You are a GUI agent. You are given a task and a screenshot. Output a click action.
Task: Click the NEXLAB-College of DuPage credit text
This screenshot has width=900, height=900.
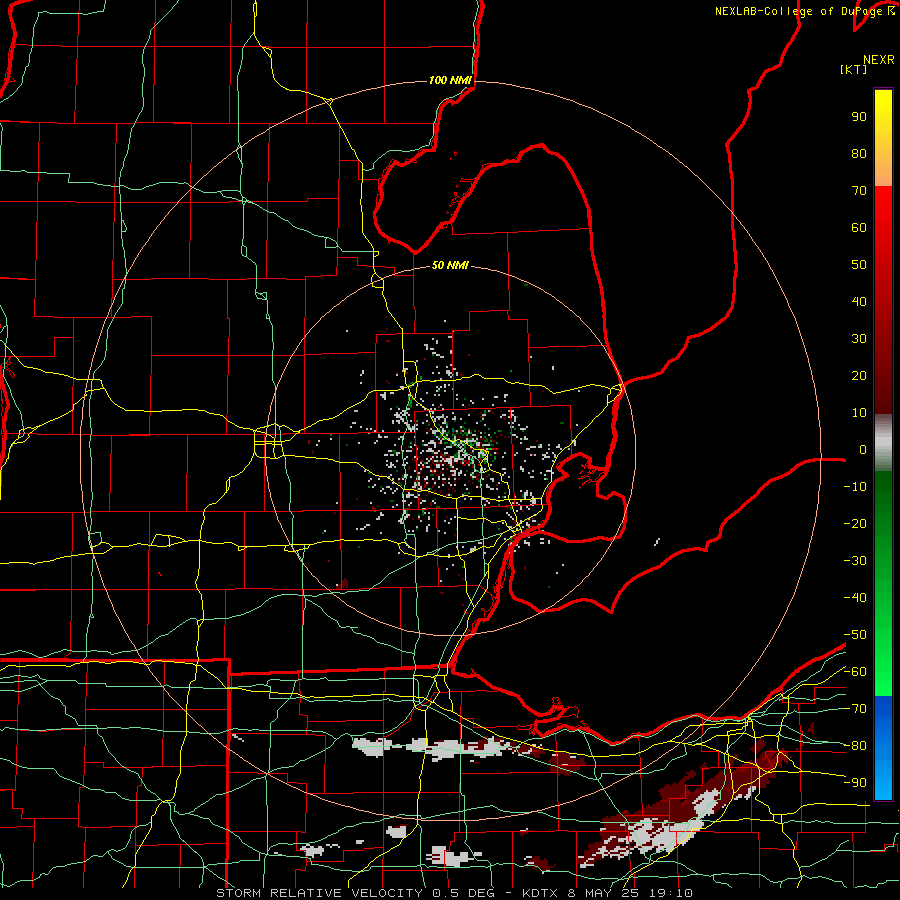coord(804,11)
